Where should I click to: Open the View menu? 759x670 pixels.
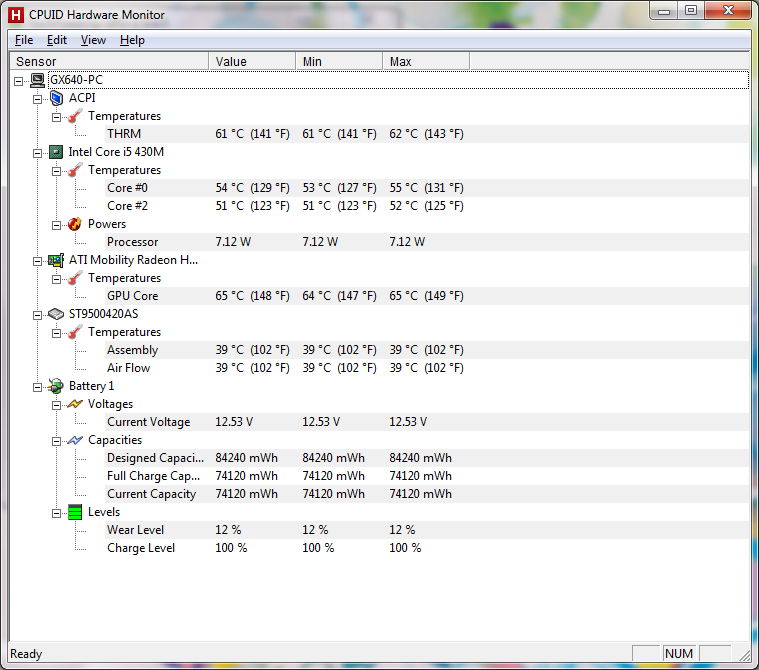93,40
